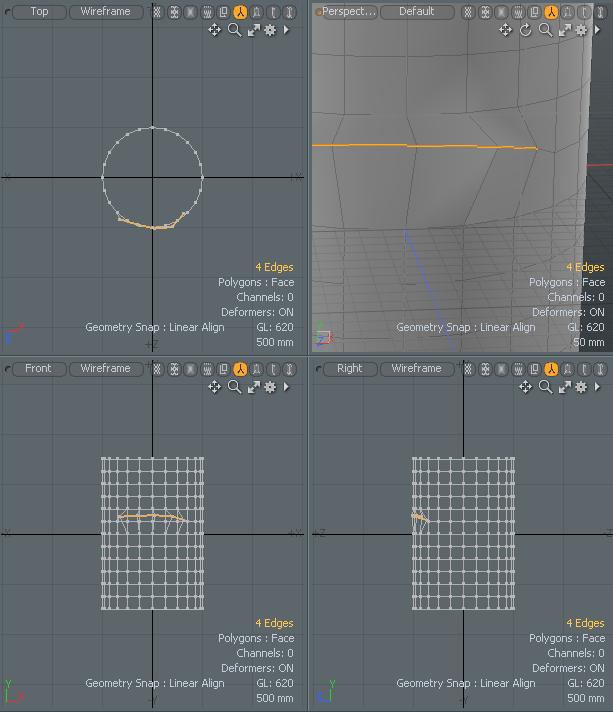This screenshot has height=712, width=613.
Task: Open Wireframe shading menu in Right viewport
Action: [416, 369]
